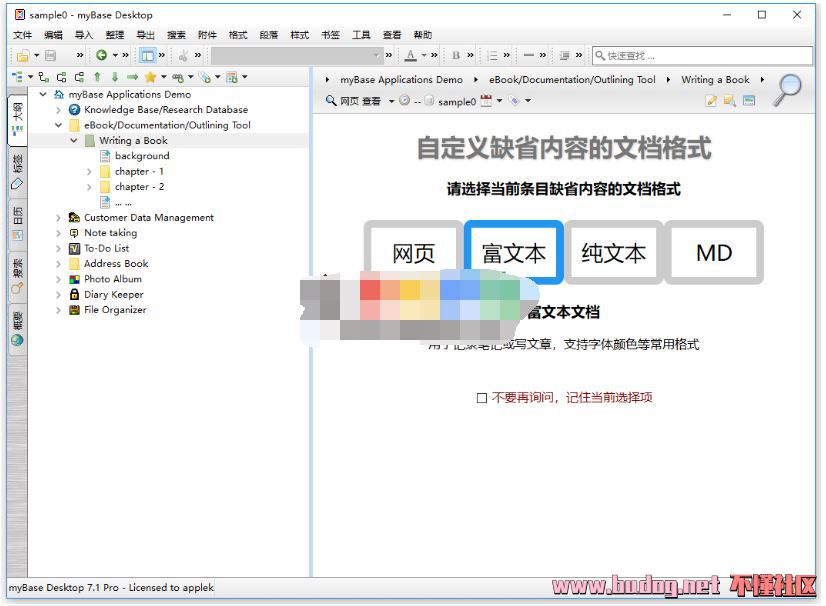
Task: Click the calendar icon next to sample0
Action: [486, 100]
